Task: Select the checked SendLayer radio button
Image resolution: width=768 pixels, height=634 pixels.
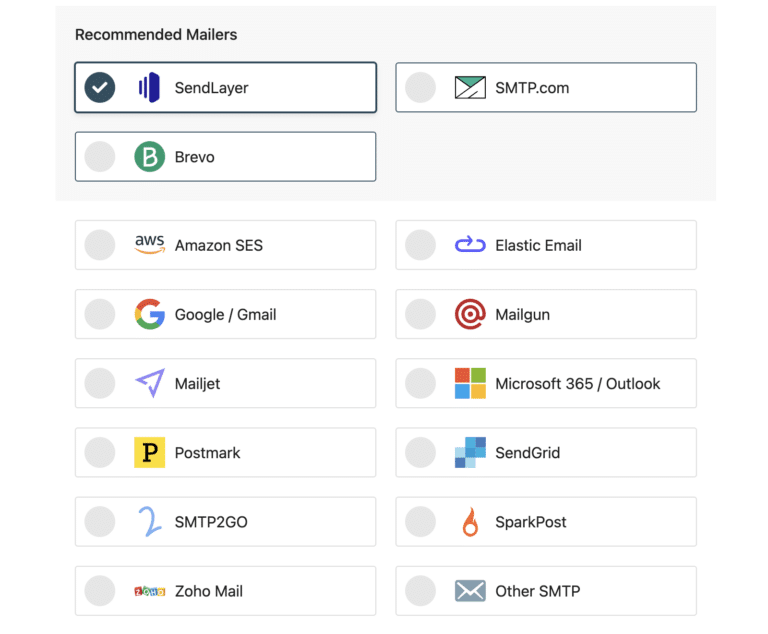Action: coord(100,88)
